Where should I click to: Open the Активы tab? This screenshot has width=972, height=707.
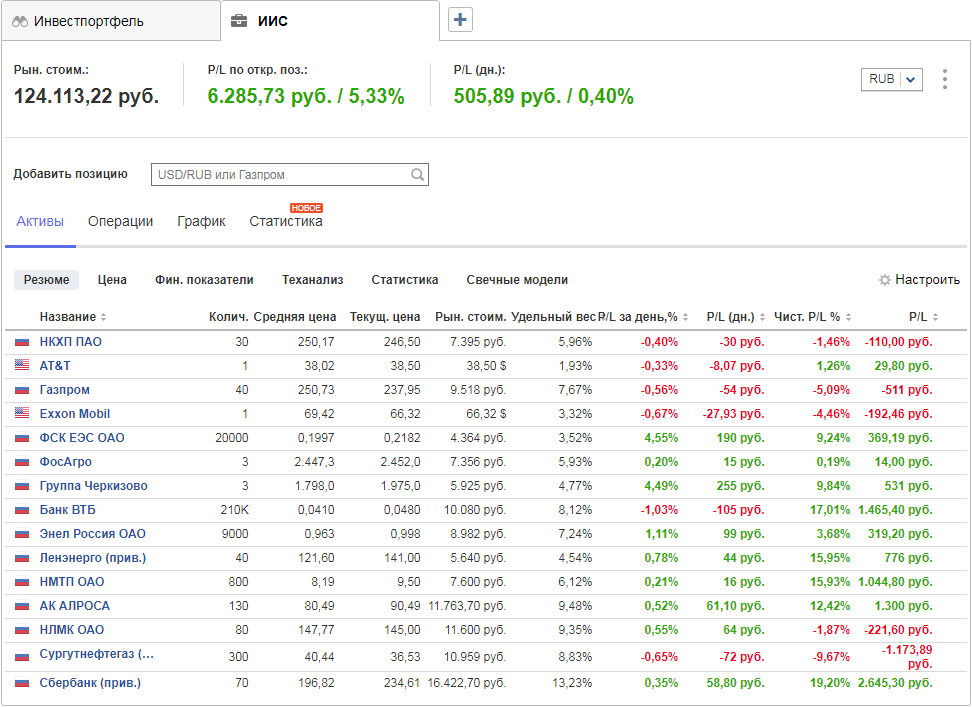[40, 221]
